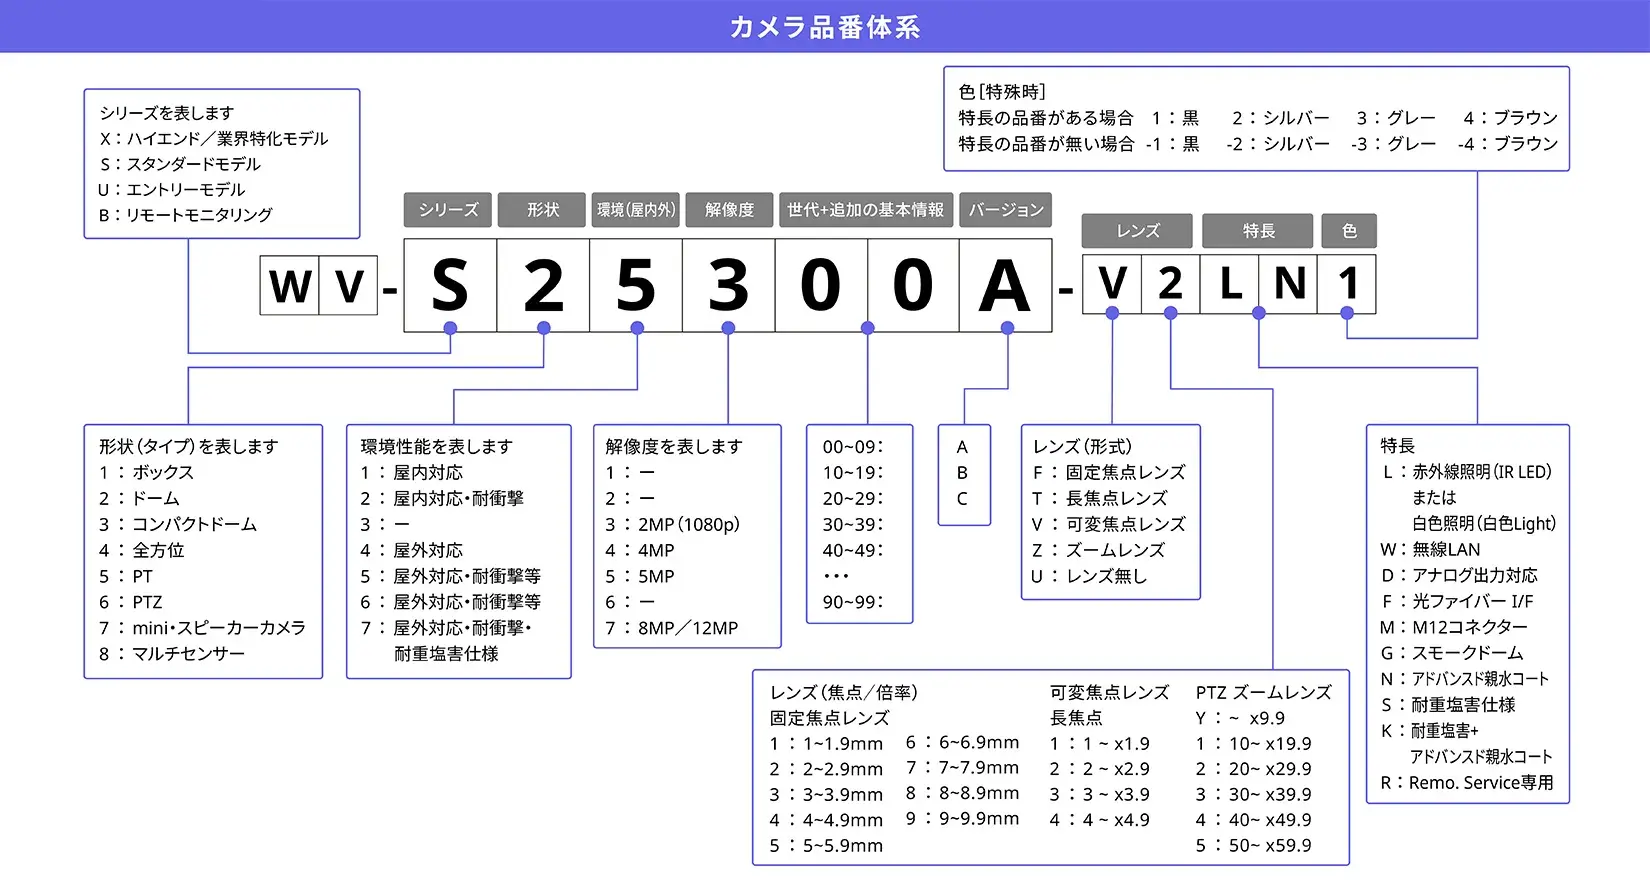Click the letter L box

[1230, 284]
